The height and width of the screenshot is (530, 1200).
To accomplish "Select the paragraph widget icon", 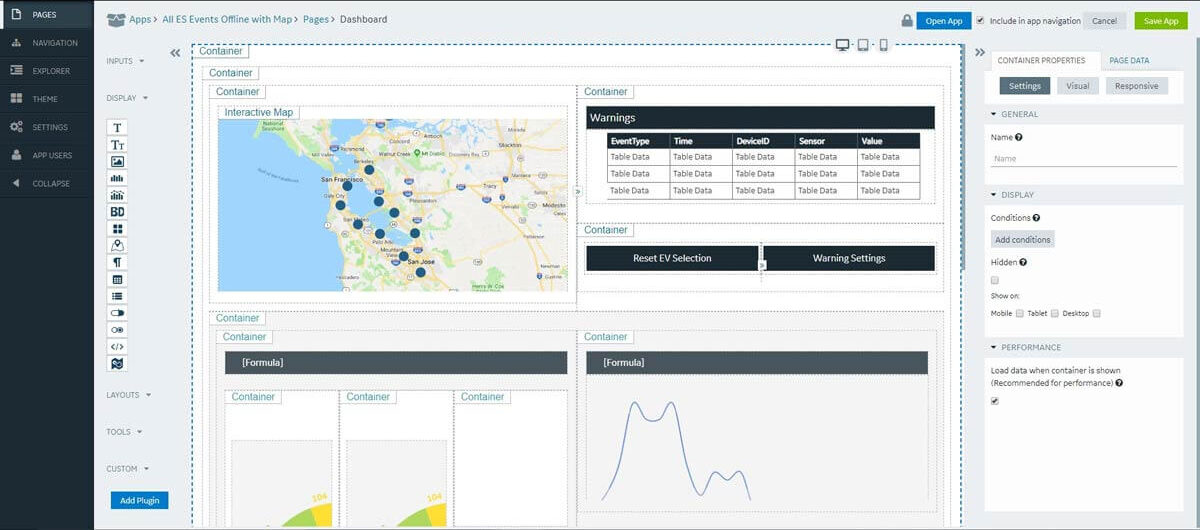I will coord(118,262).
